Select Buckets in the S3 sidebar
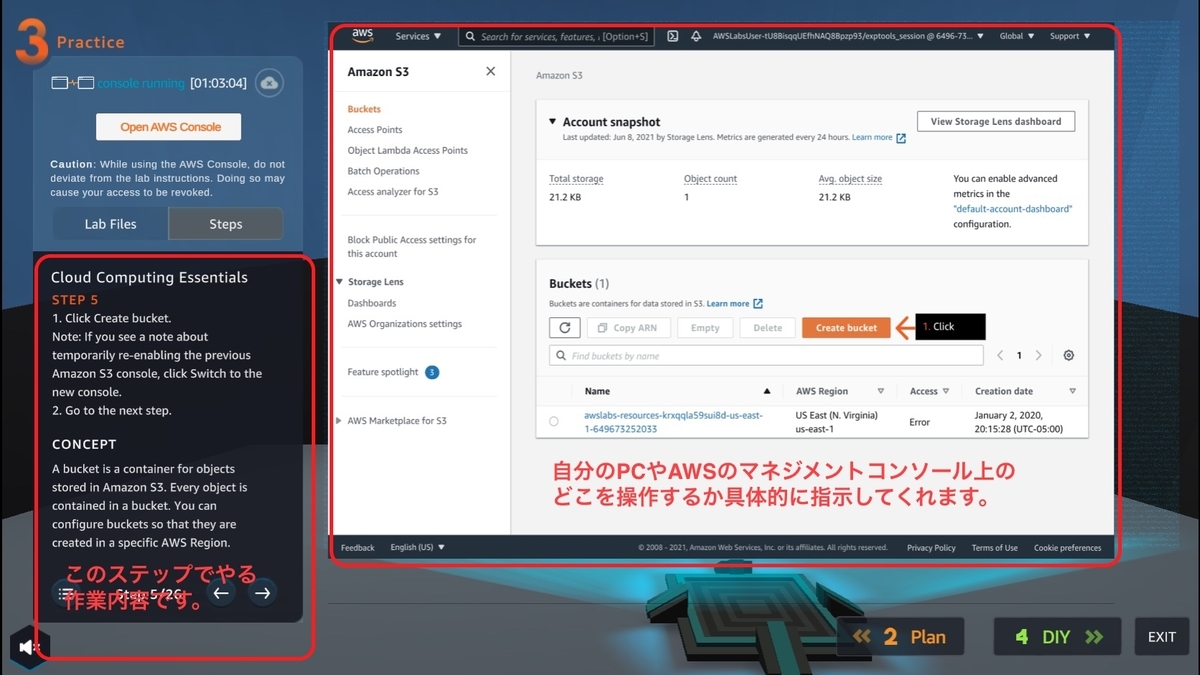 coord(364,109)
